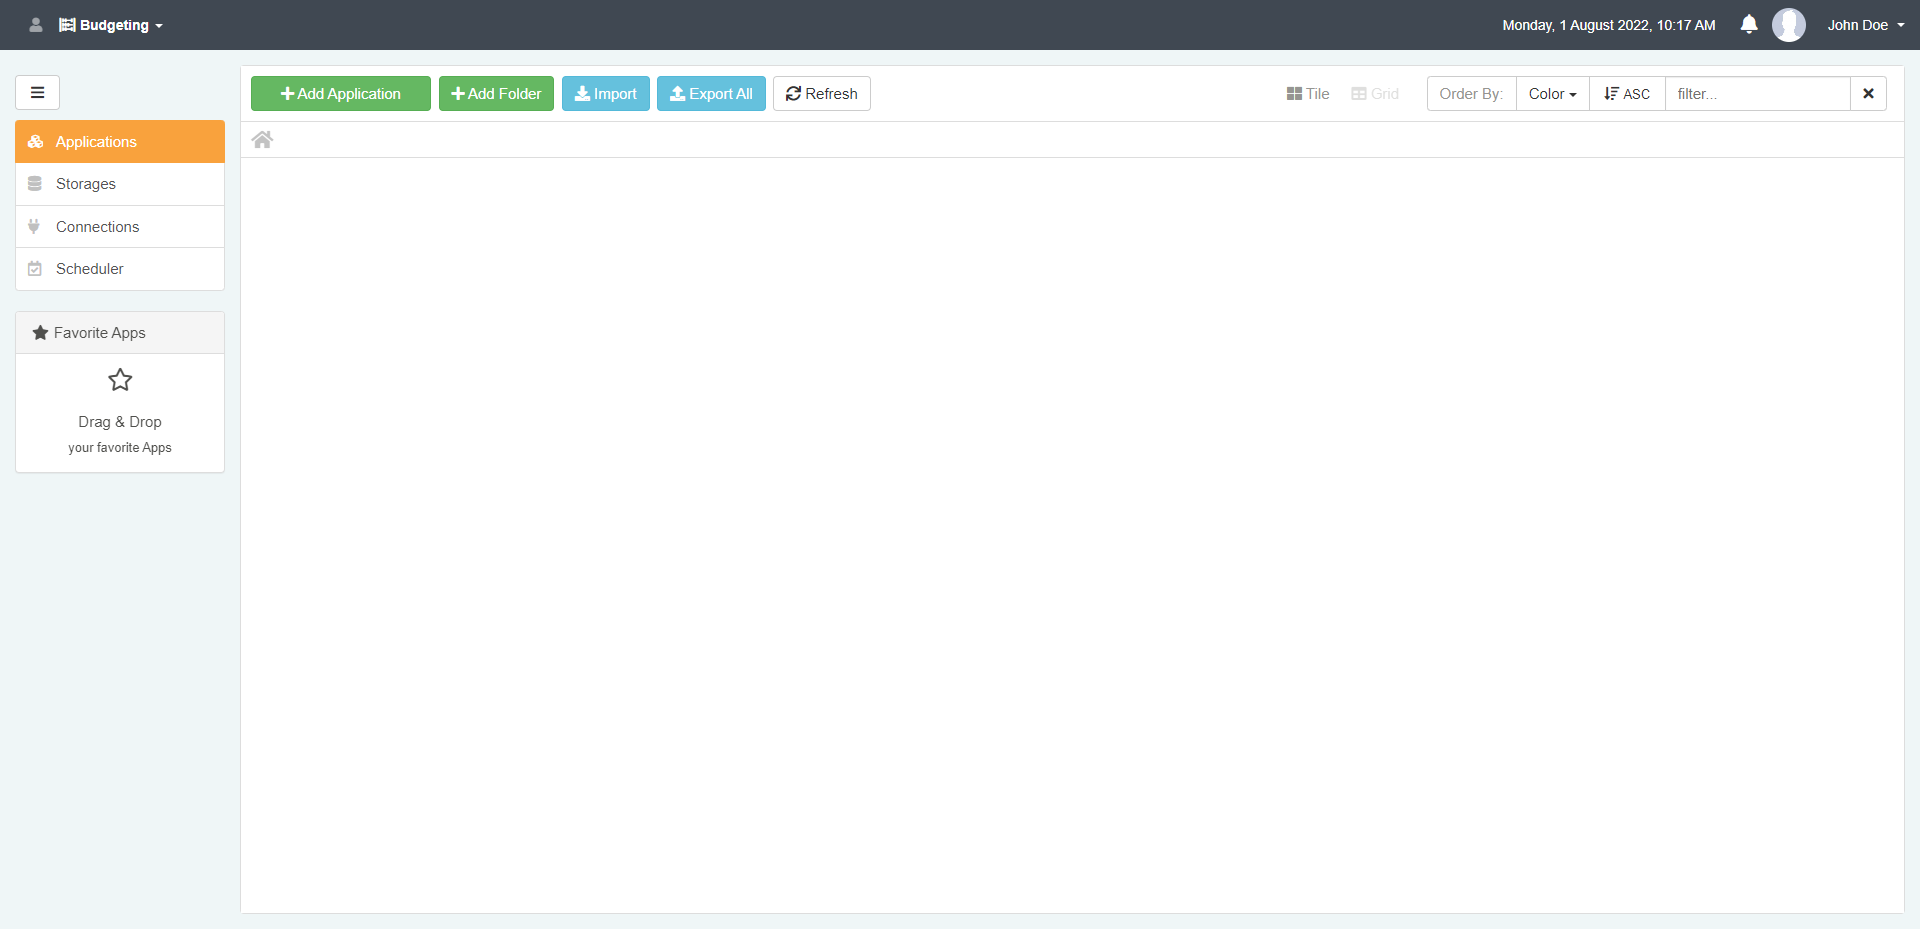Viewport: 1920px width, 929px height.
Task: Click the home breadcrumb icon
Action: 262,140
